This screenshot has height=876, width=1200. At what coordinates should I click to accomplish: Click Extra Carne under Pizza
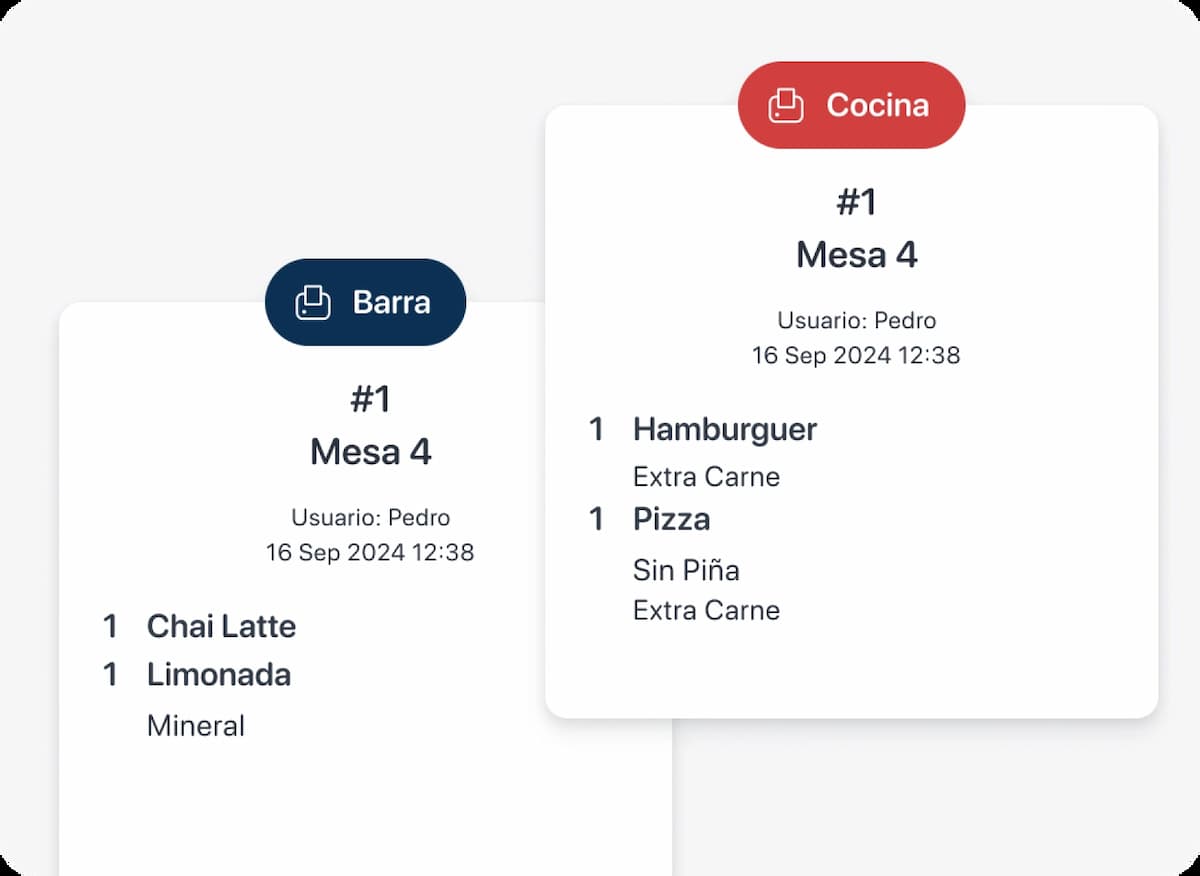706,610
